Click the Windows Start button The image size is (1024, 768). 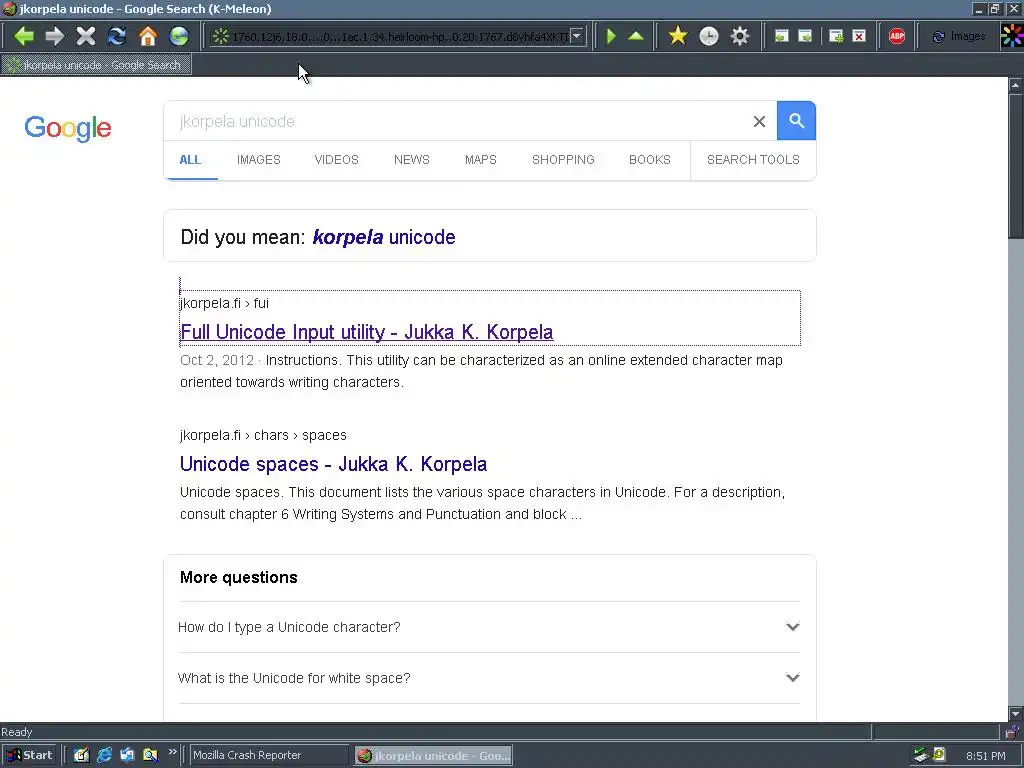point(30,755)
